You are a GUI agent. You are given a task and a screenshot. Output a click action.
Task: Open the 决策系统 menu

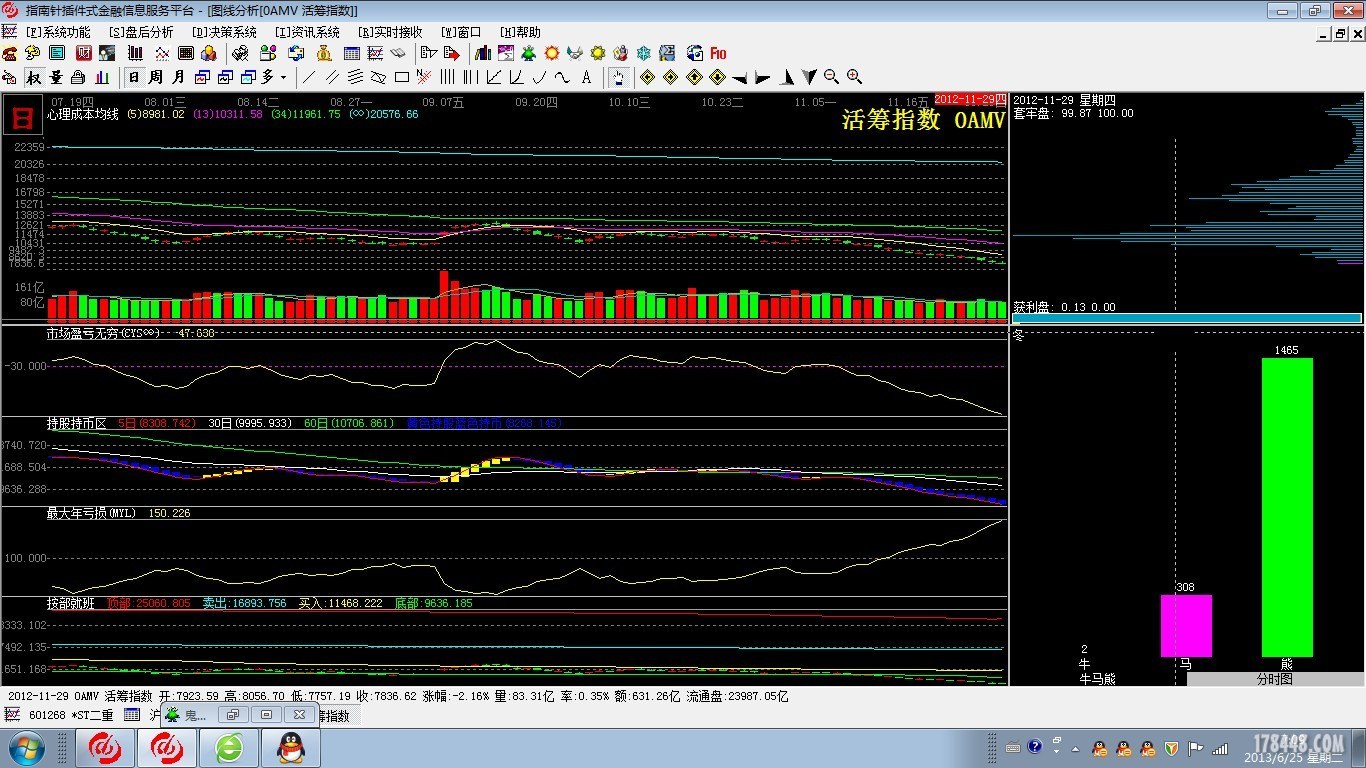[x=224, y=32]
